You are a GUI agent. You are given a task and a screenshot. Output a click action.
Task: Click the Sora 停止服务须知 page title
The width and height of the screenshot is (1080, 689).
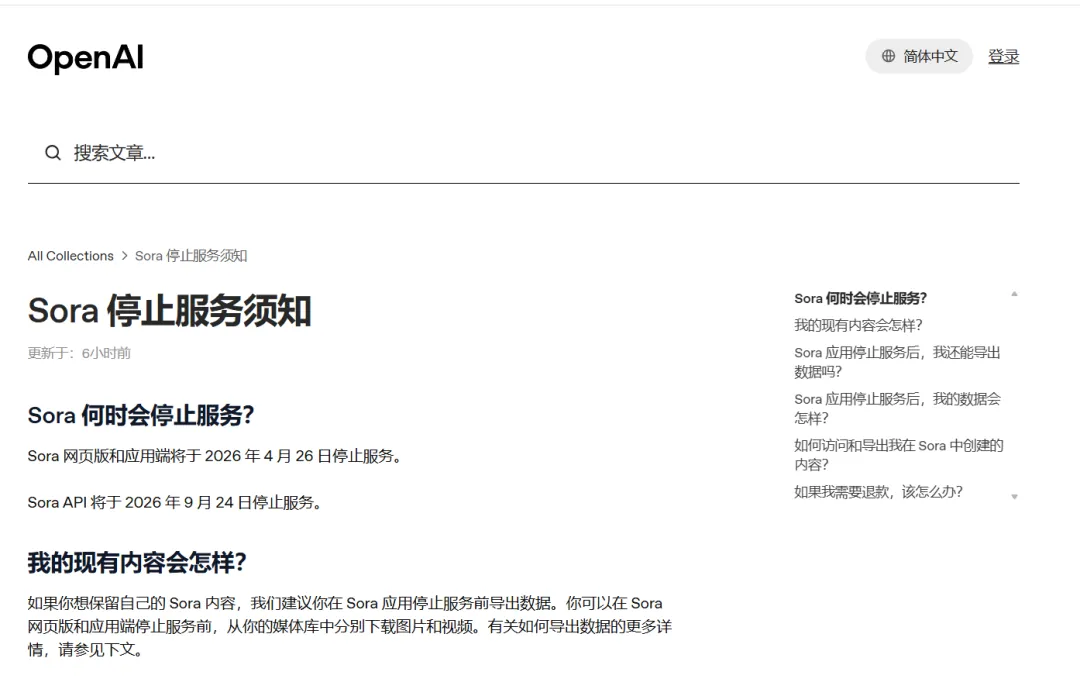coord(169,311)
